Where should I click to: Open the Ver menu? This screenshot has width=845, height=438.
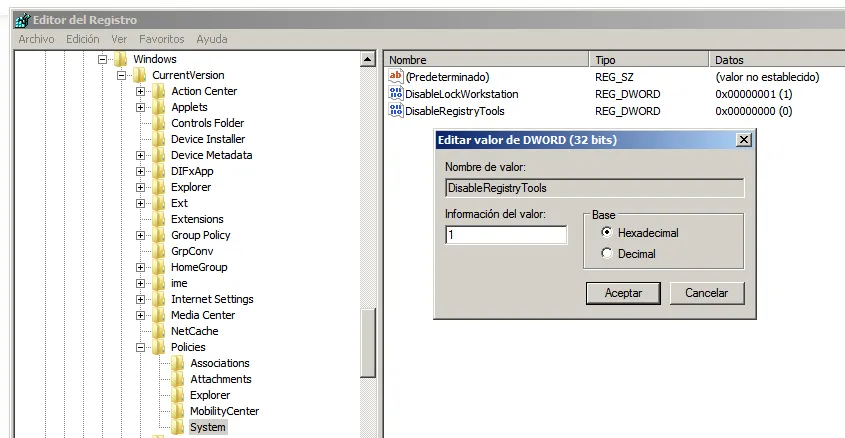click(119, 39)
